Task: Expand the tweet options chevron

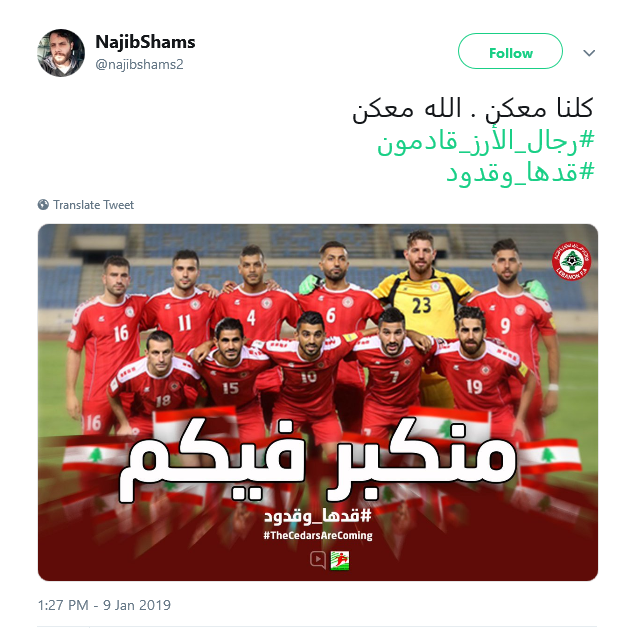Action: [589, 53]
